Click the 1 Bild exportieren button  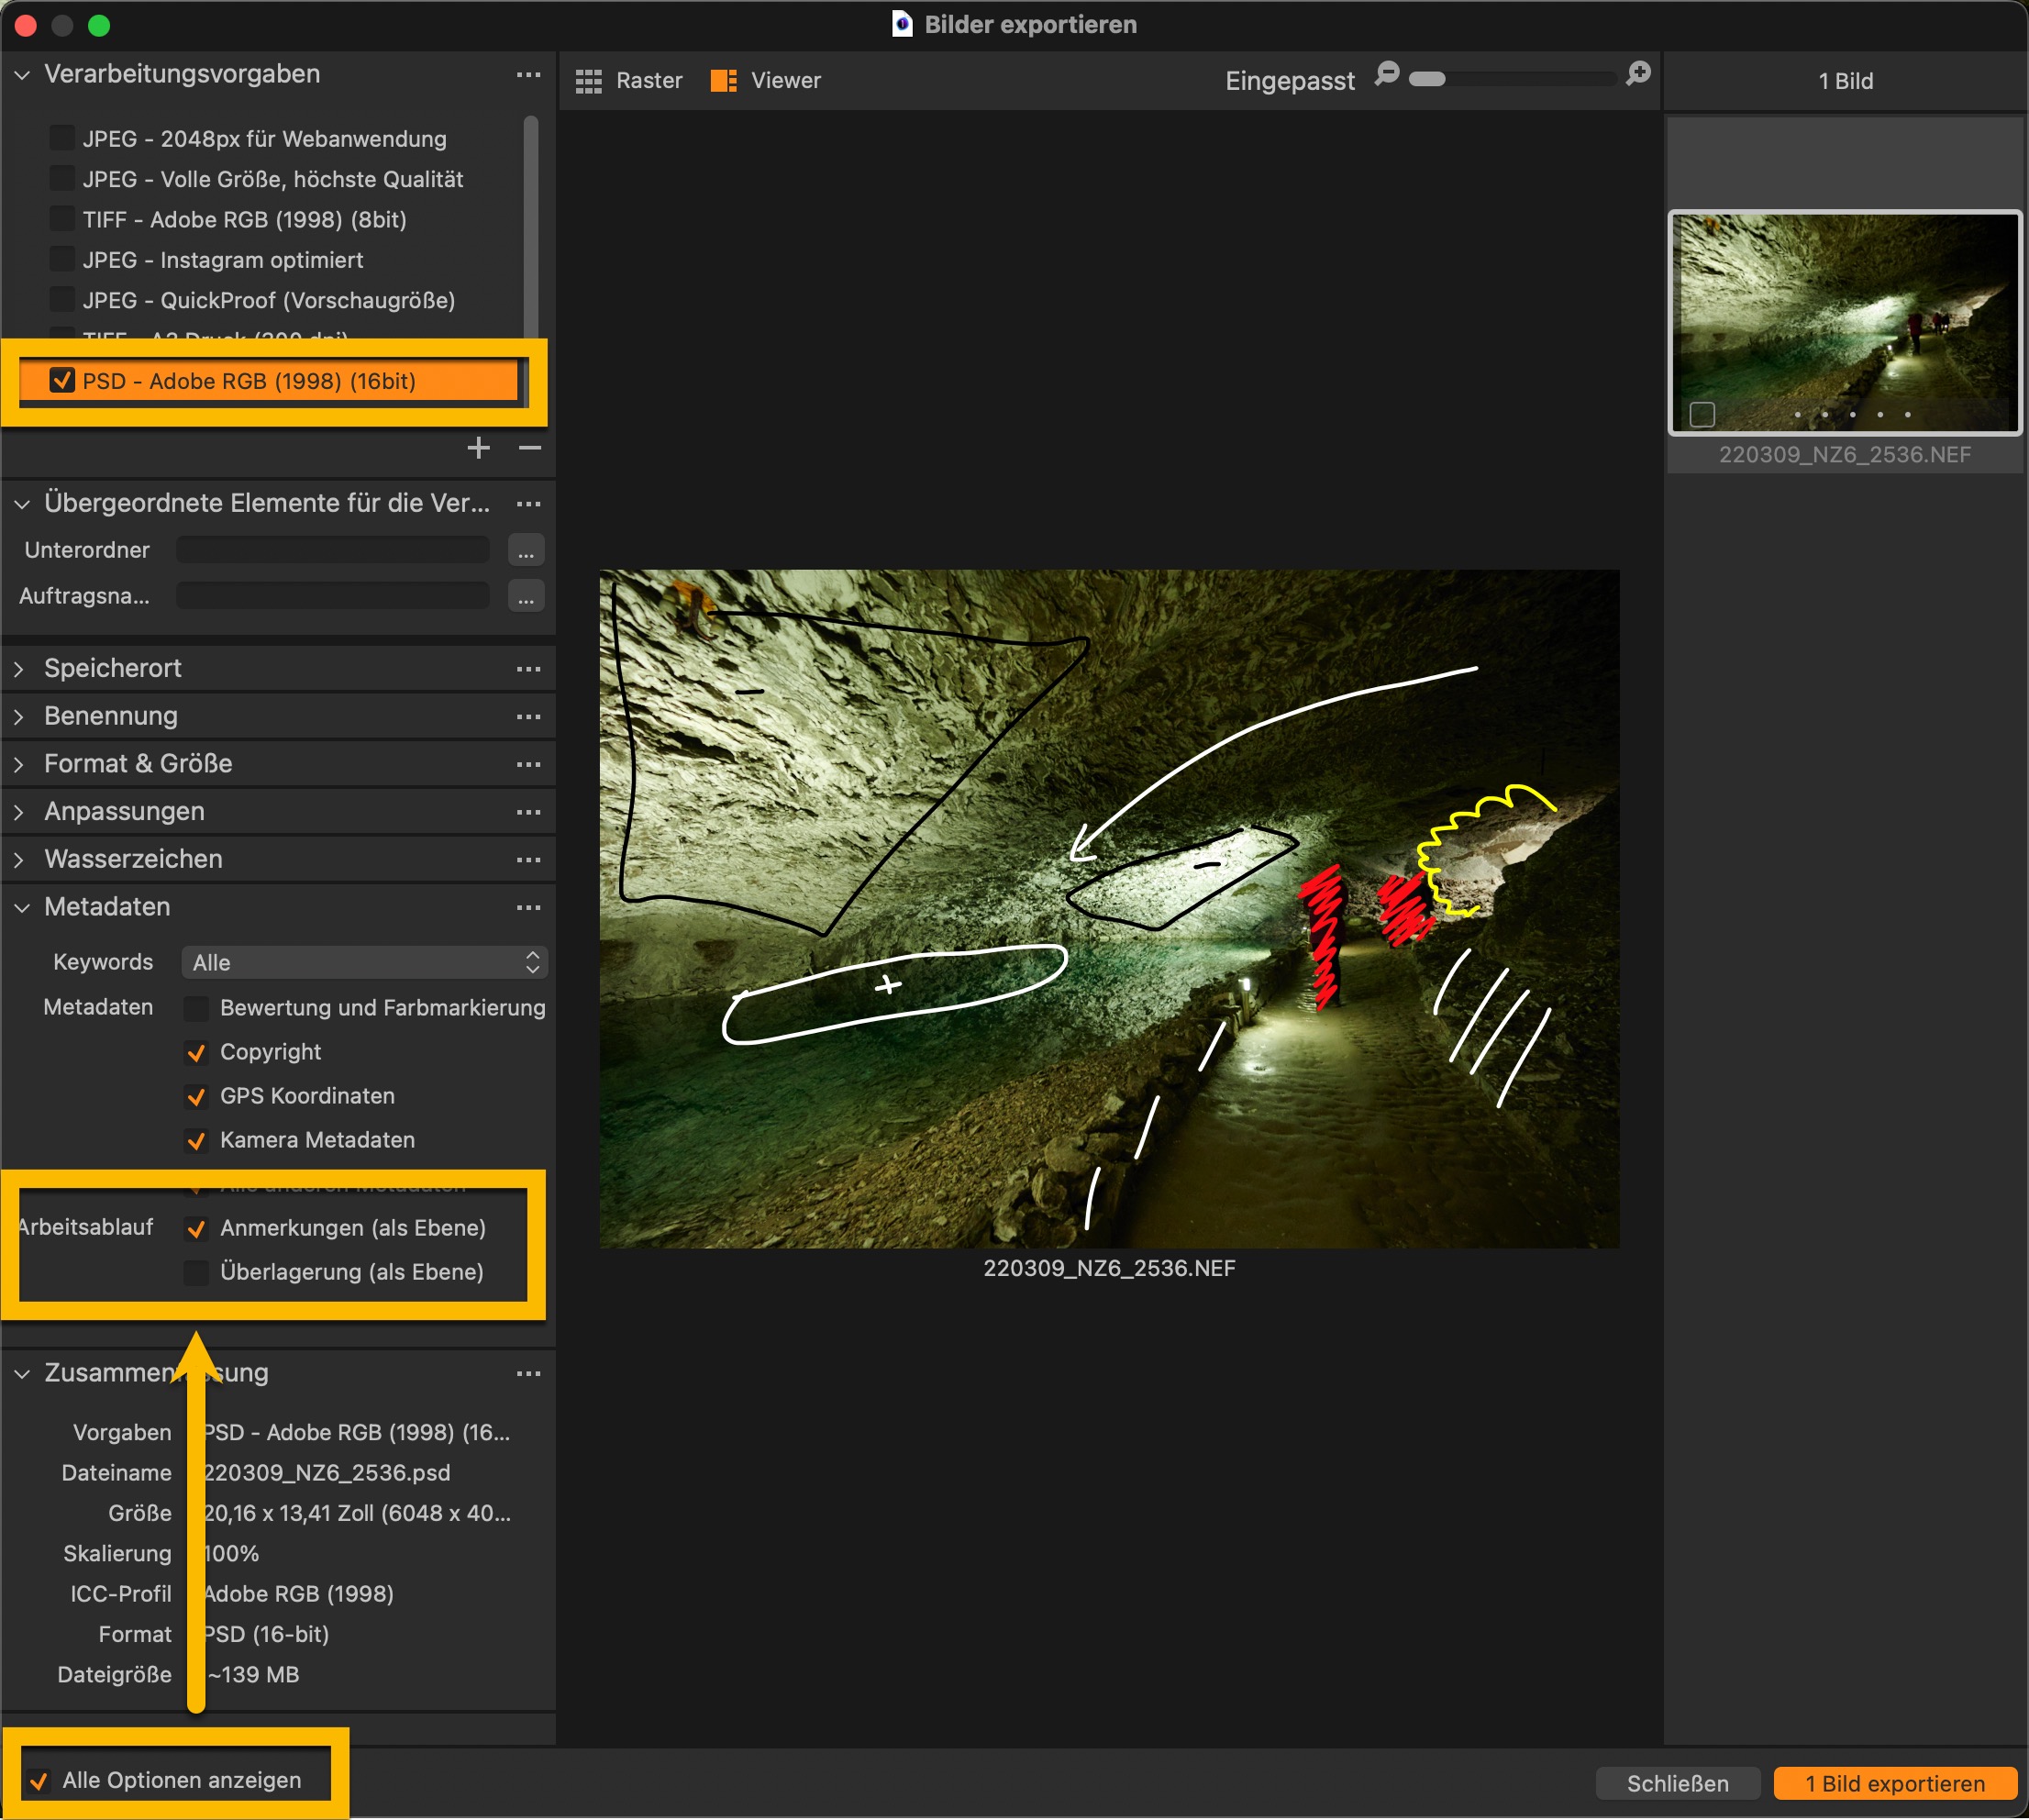click(x=1894, y=1783)
